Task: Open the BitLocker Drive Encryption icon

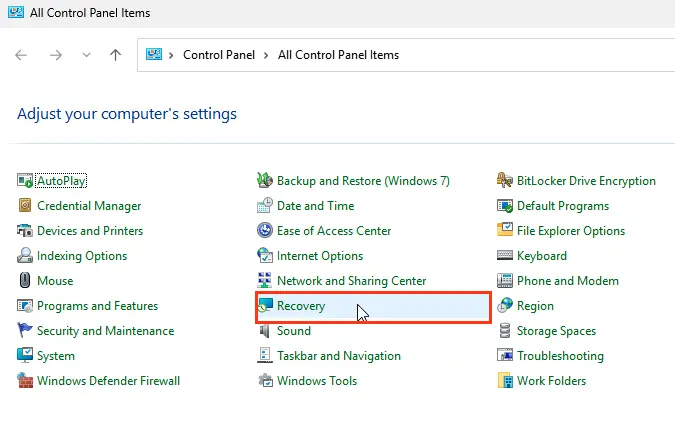Action: coord(506,181)
